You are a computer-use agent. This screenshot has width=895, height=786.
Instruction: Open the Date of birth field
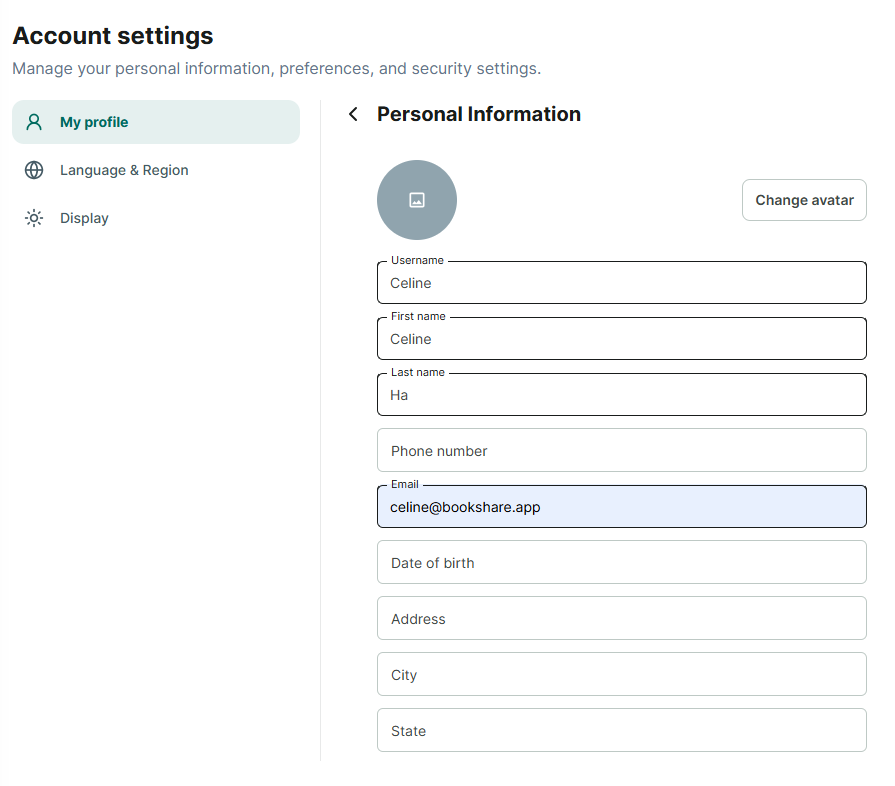(622, 562)
